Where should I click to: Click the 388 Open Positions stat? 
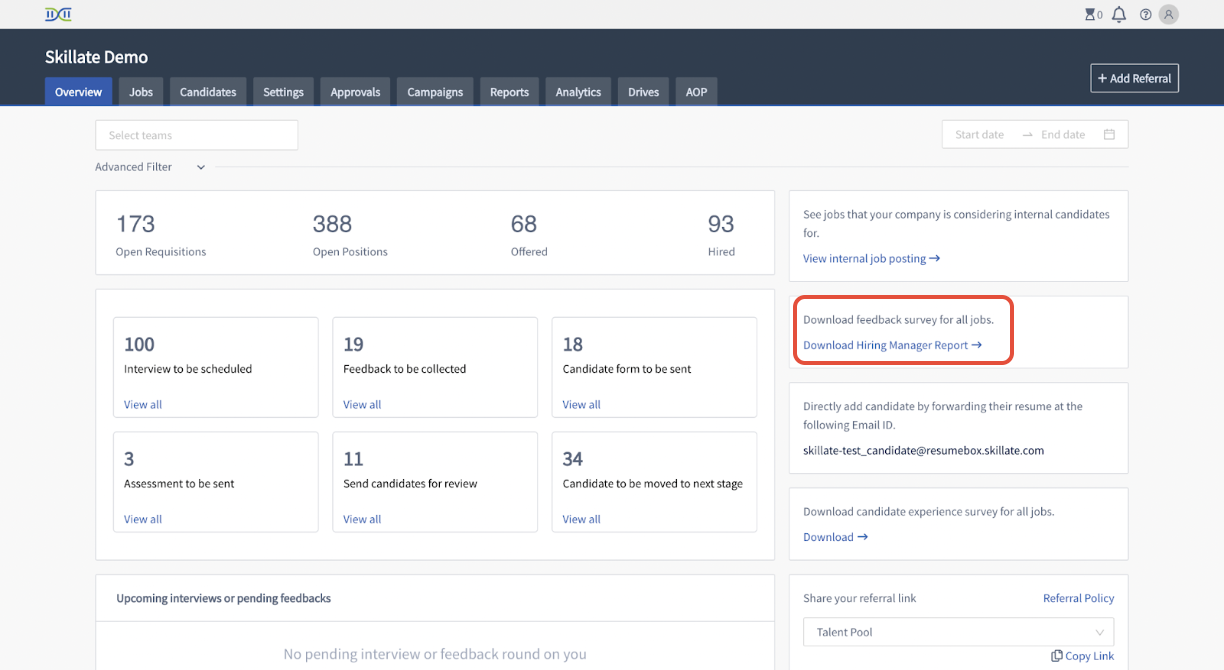[350, 234]
